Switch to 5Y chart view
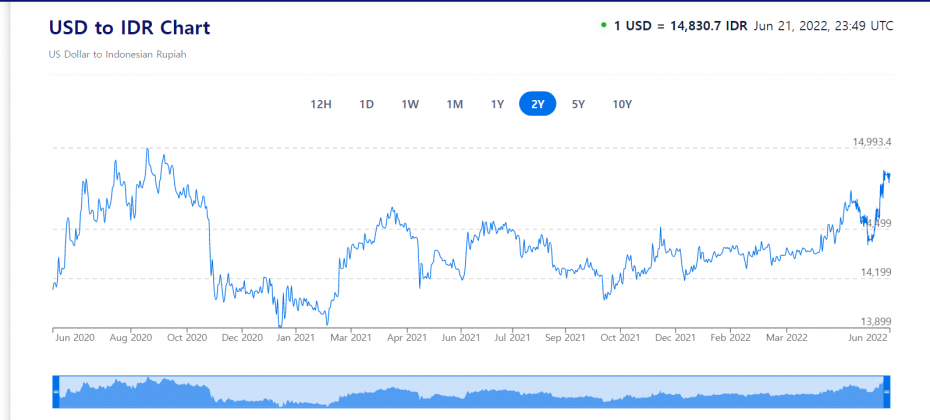 point(578,104)
